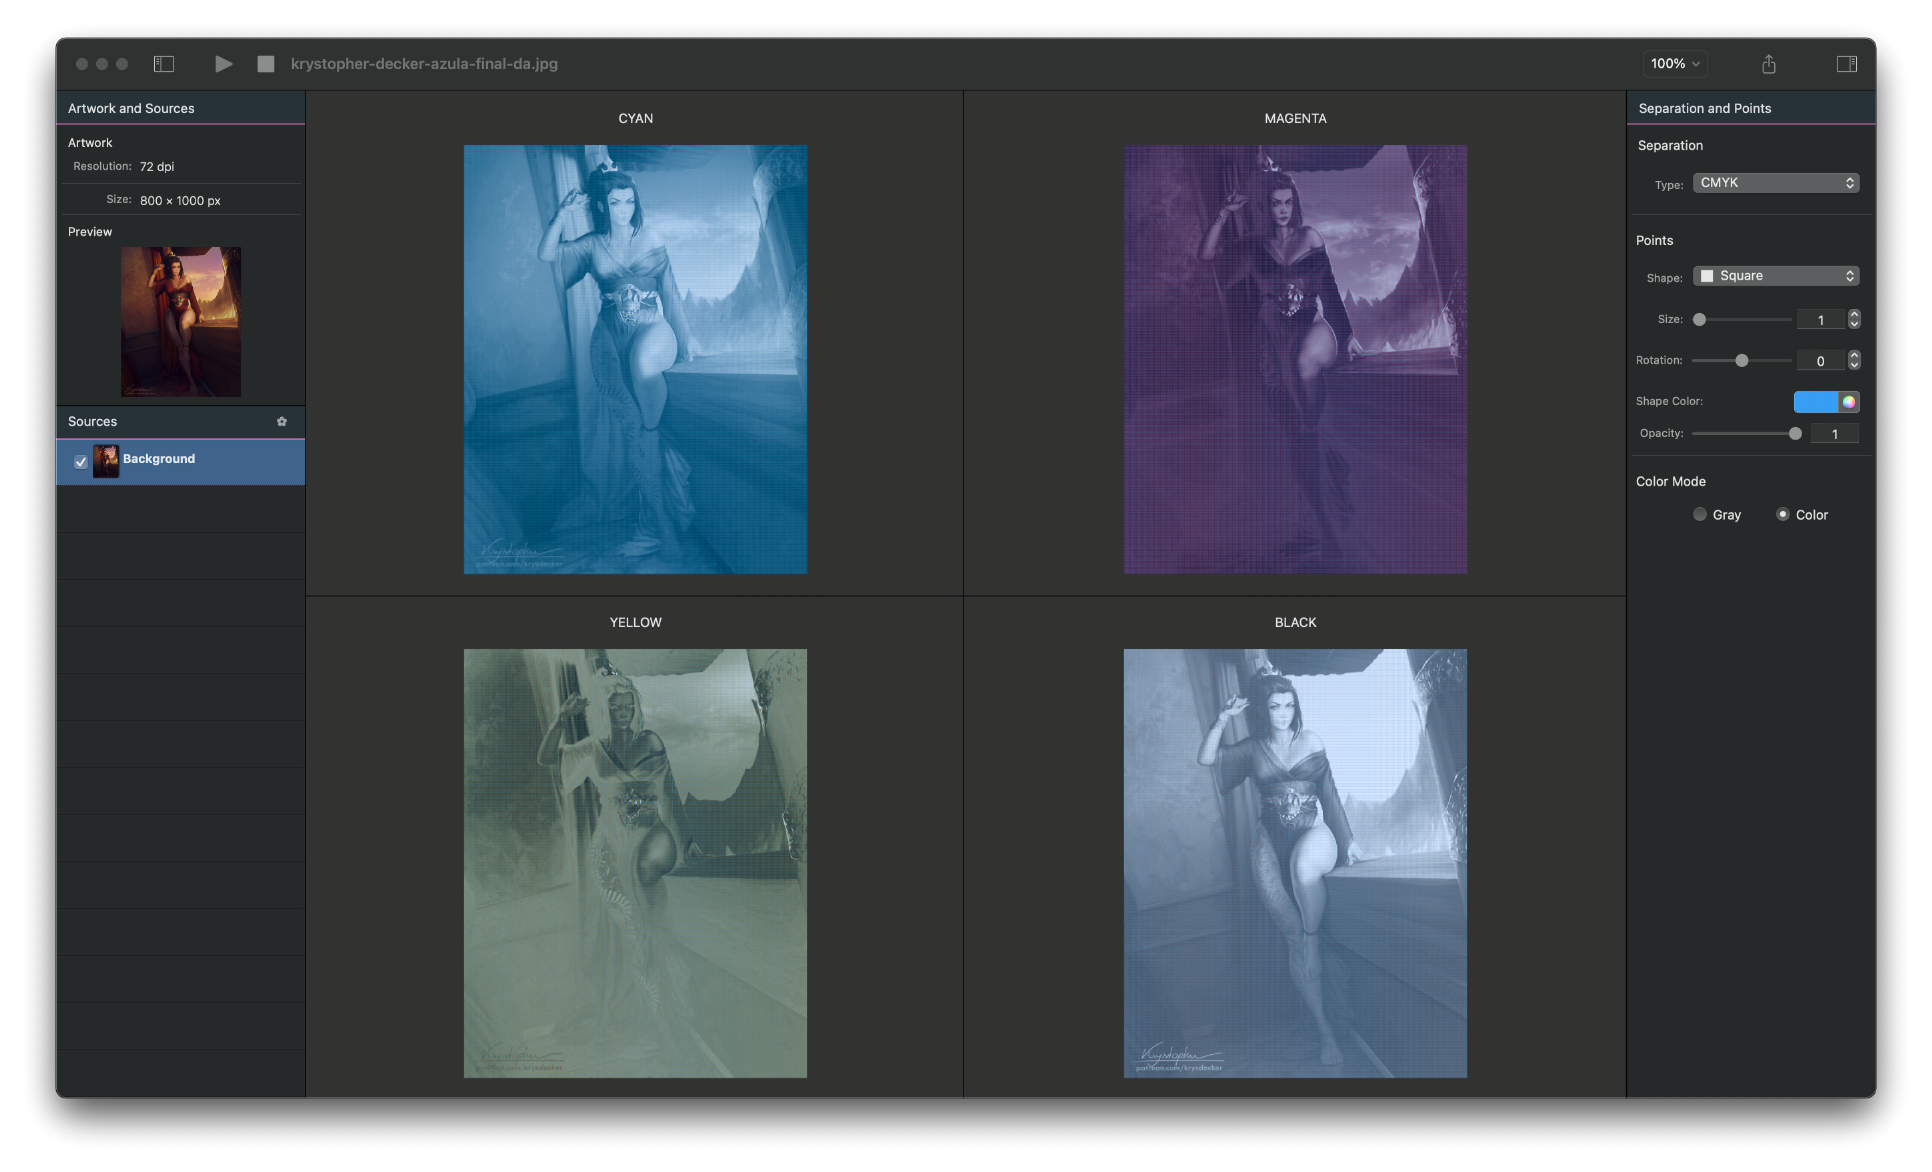
Task: Open the 100% zoom dropdown
Action: (1675, 64)
